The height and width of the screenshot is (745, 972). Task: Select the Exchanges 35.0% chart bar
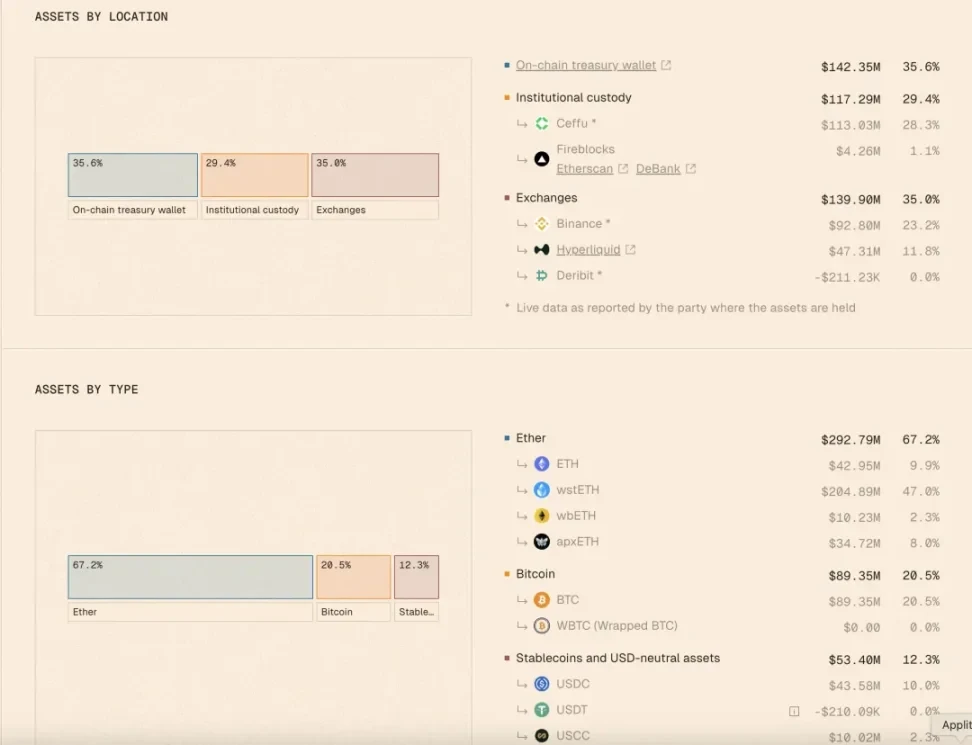pos(375,175)
